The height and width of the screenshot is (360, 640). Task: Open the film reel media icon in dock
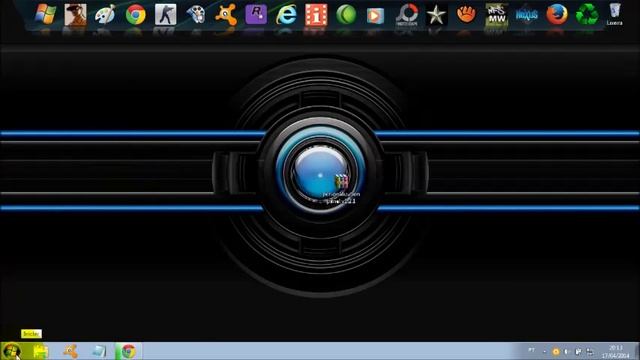click(196, 15)
